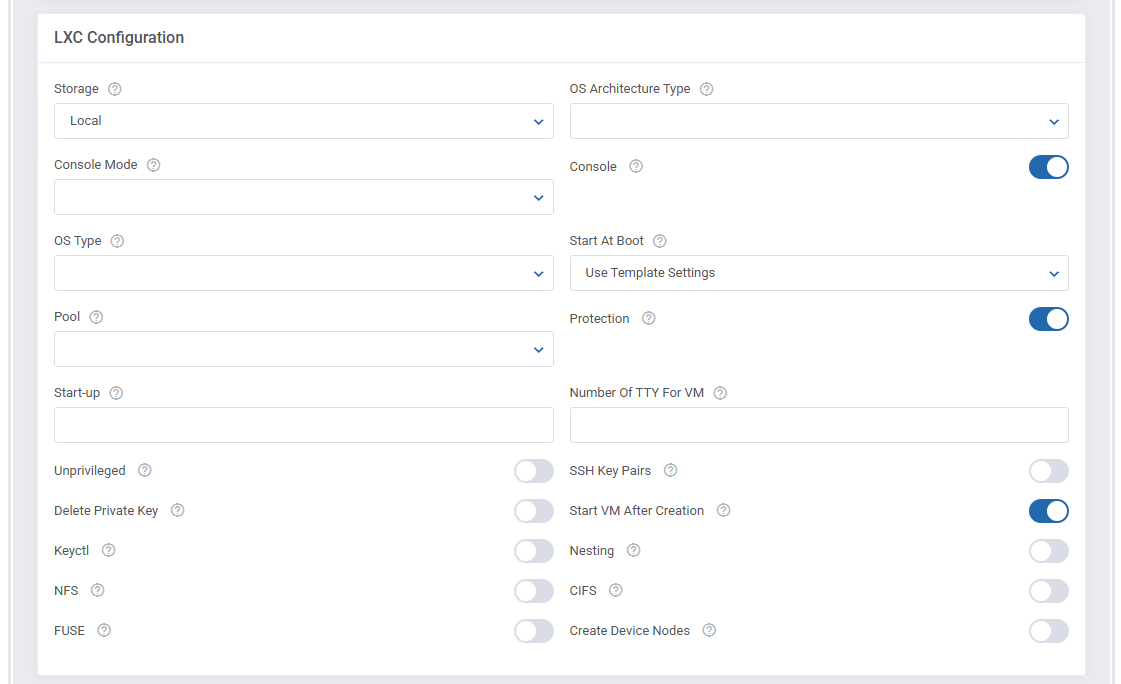Enable the Unprivileged toggle
This screenshot has height=684, width=1121.
pyautogui.click(x=533, y=471)
